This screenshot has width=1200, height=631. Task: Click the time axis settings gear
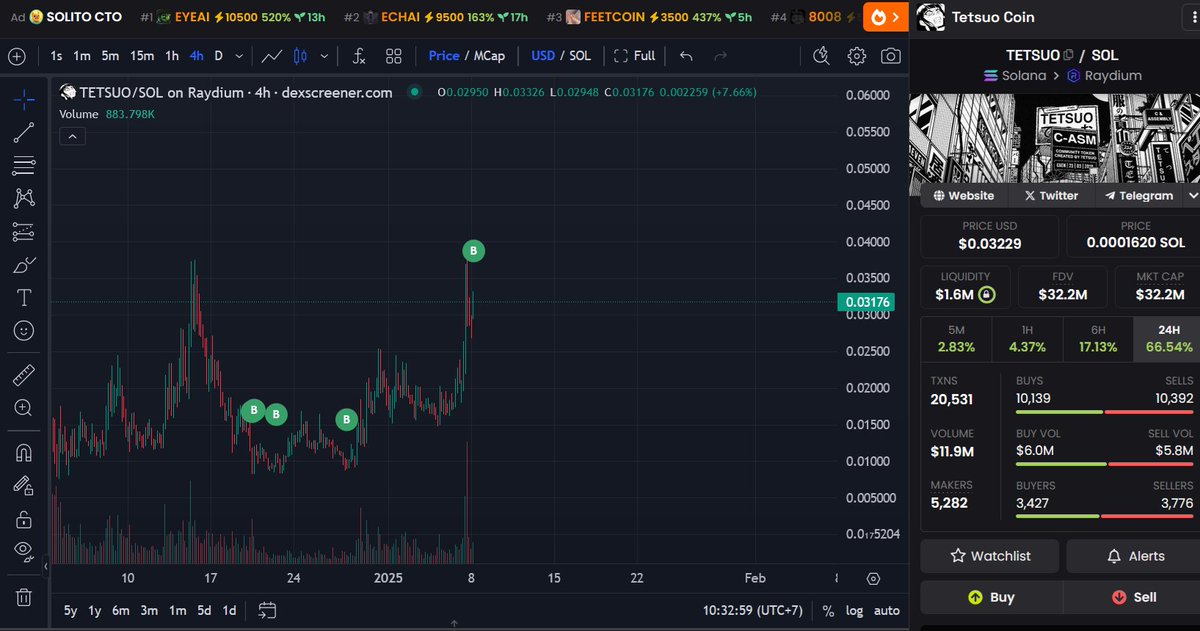pos(873,578)
